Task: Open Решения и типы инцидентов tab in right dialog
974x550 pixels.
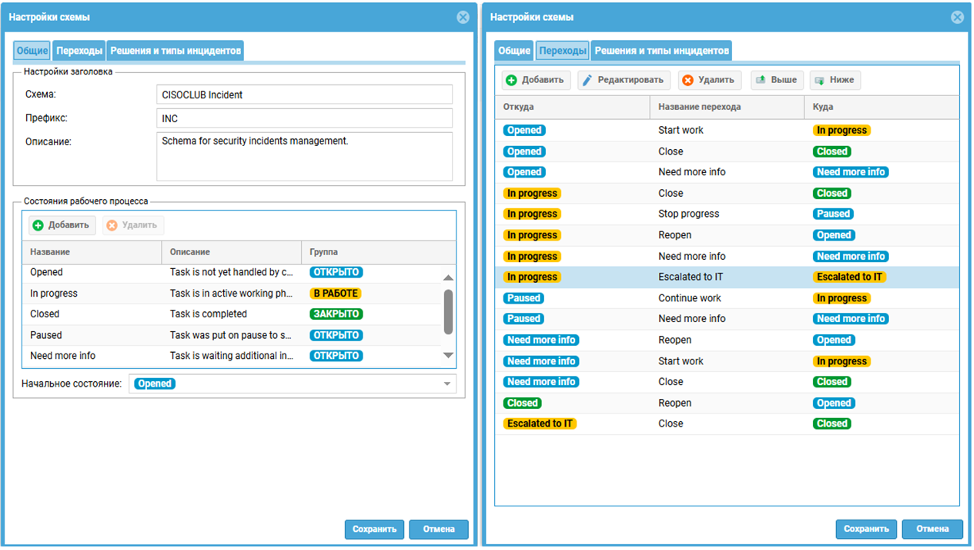Action: pos(661,51)
